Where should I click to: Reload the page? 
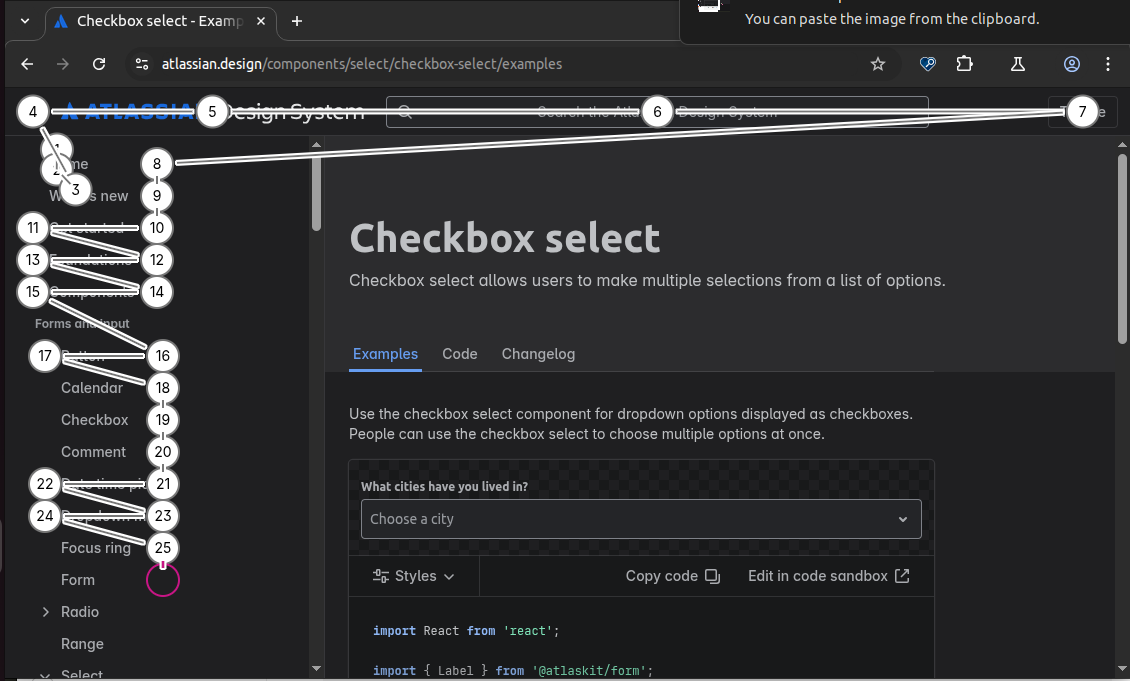[98, 64]
